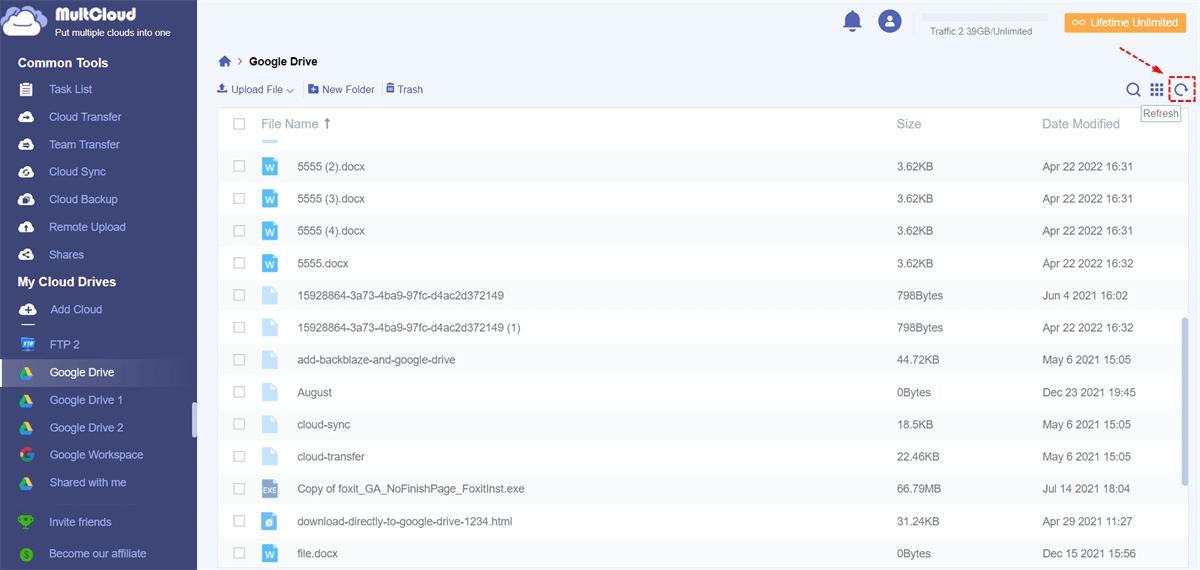Click the Cloud Sync sidebar icon
1200x570 pixels.
(27, 172)
